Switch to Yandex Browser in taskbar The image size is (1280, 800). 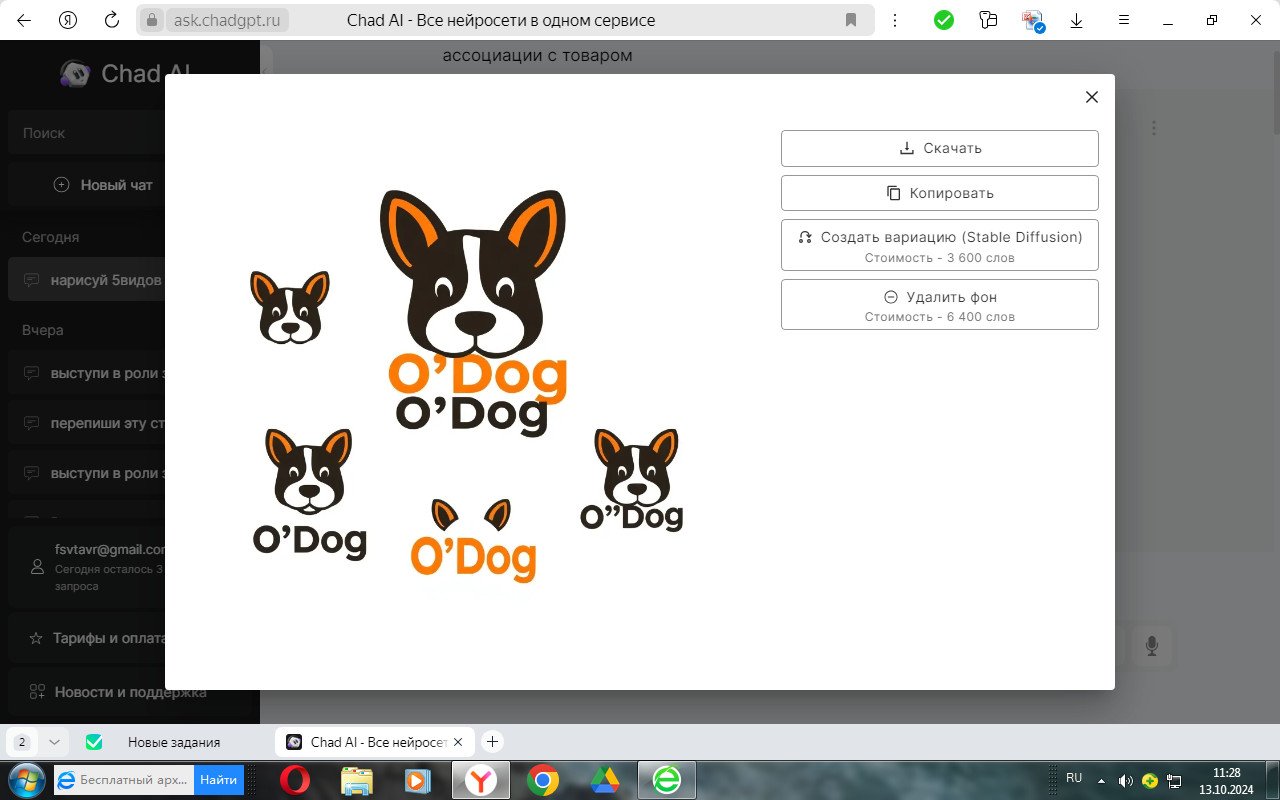(x=481, y=780)
